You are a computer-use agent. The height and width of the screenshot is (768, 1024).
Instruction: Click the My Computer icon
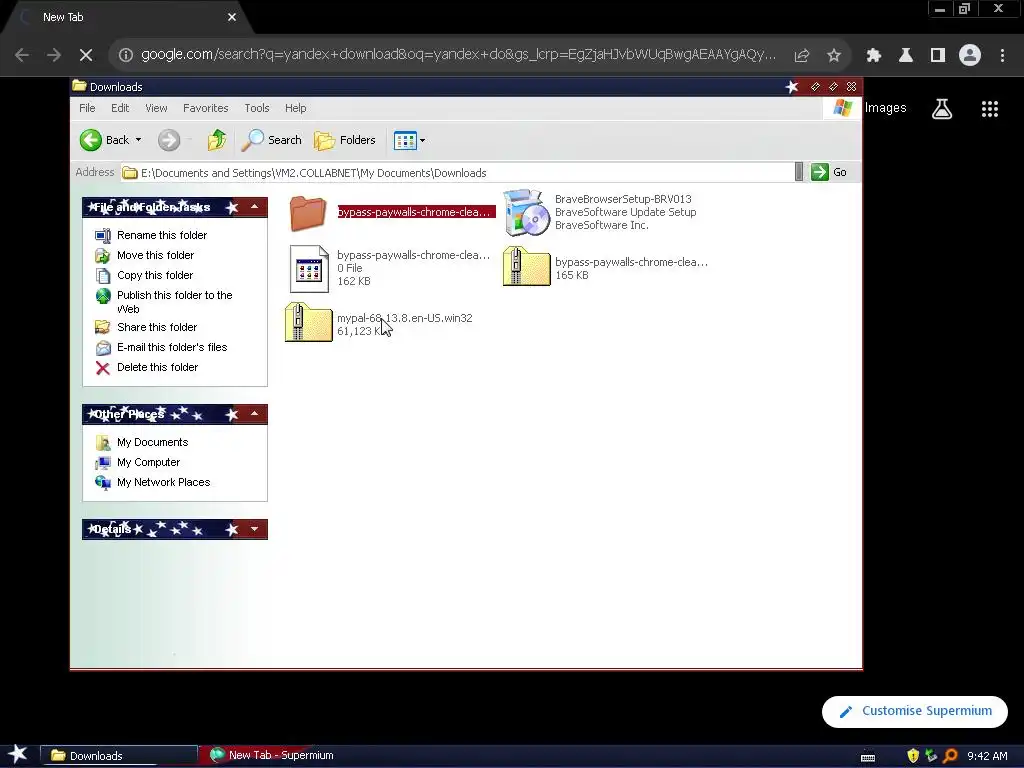(x=103, y=463)
